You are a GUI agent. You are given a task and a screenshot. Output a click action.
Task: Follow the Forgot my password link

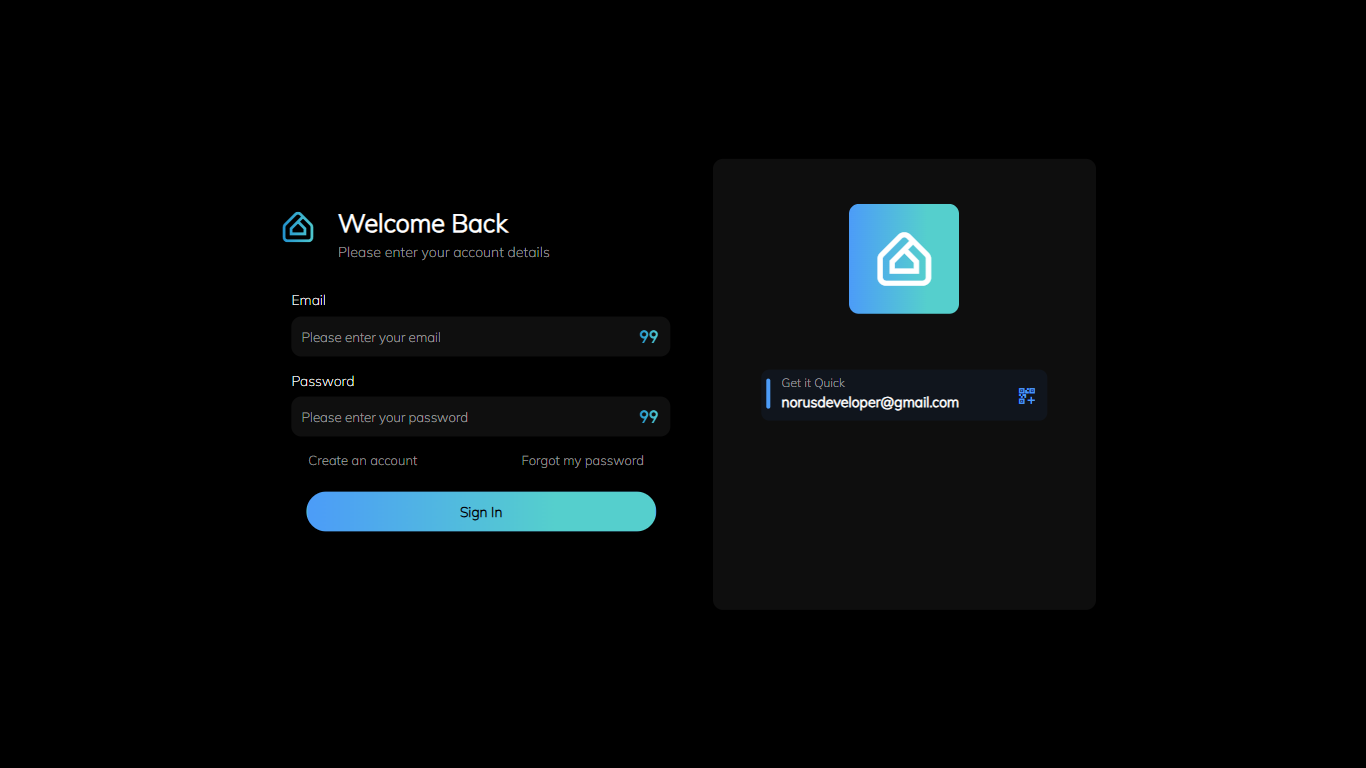click(582, 461)
